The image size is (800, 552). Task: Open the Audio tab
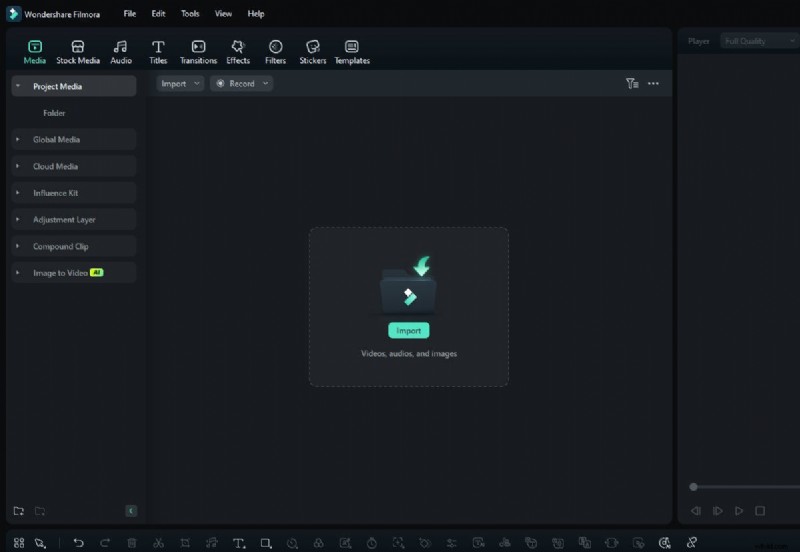(x=121, y=53)
